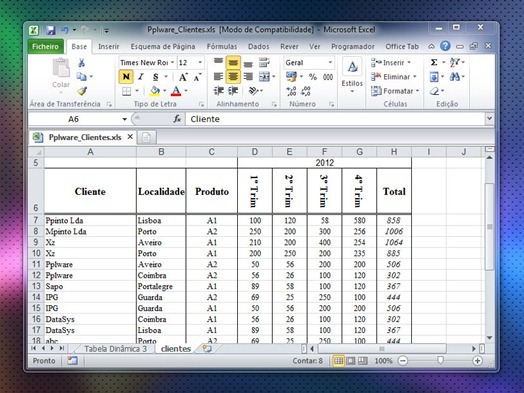Click the Undo arrow icon

[x=64, y=30]
